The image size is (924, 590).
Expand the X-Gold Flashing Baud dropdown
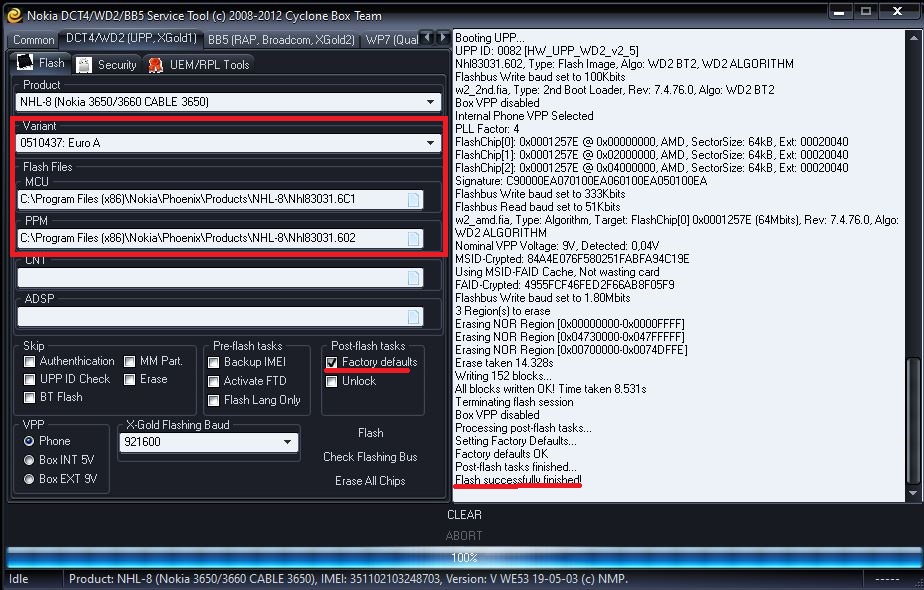click(x=288, y=441)
